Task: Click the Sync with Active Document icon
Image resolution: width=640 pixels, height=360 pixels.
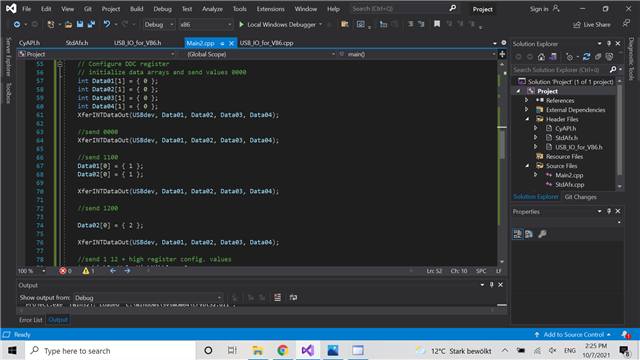Action: pyautogui.click(x=587, y=57)
